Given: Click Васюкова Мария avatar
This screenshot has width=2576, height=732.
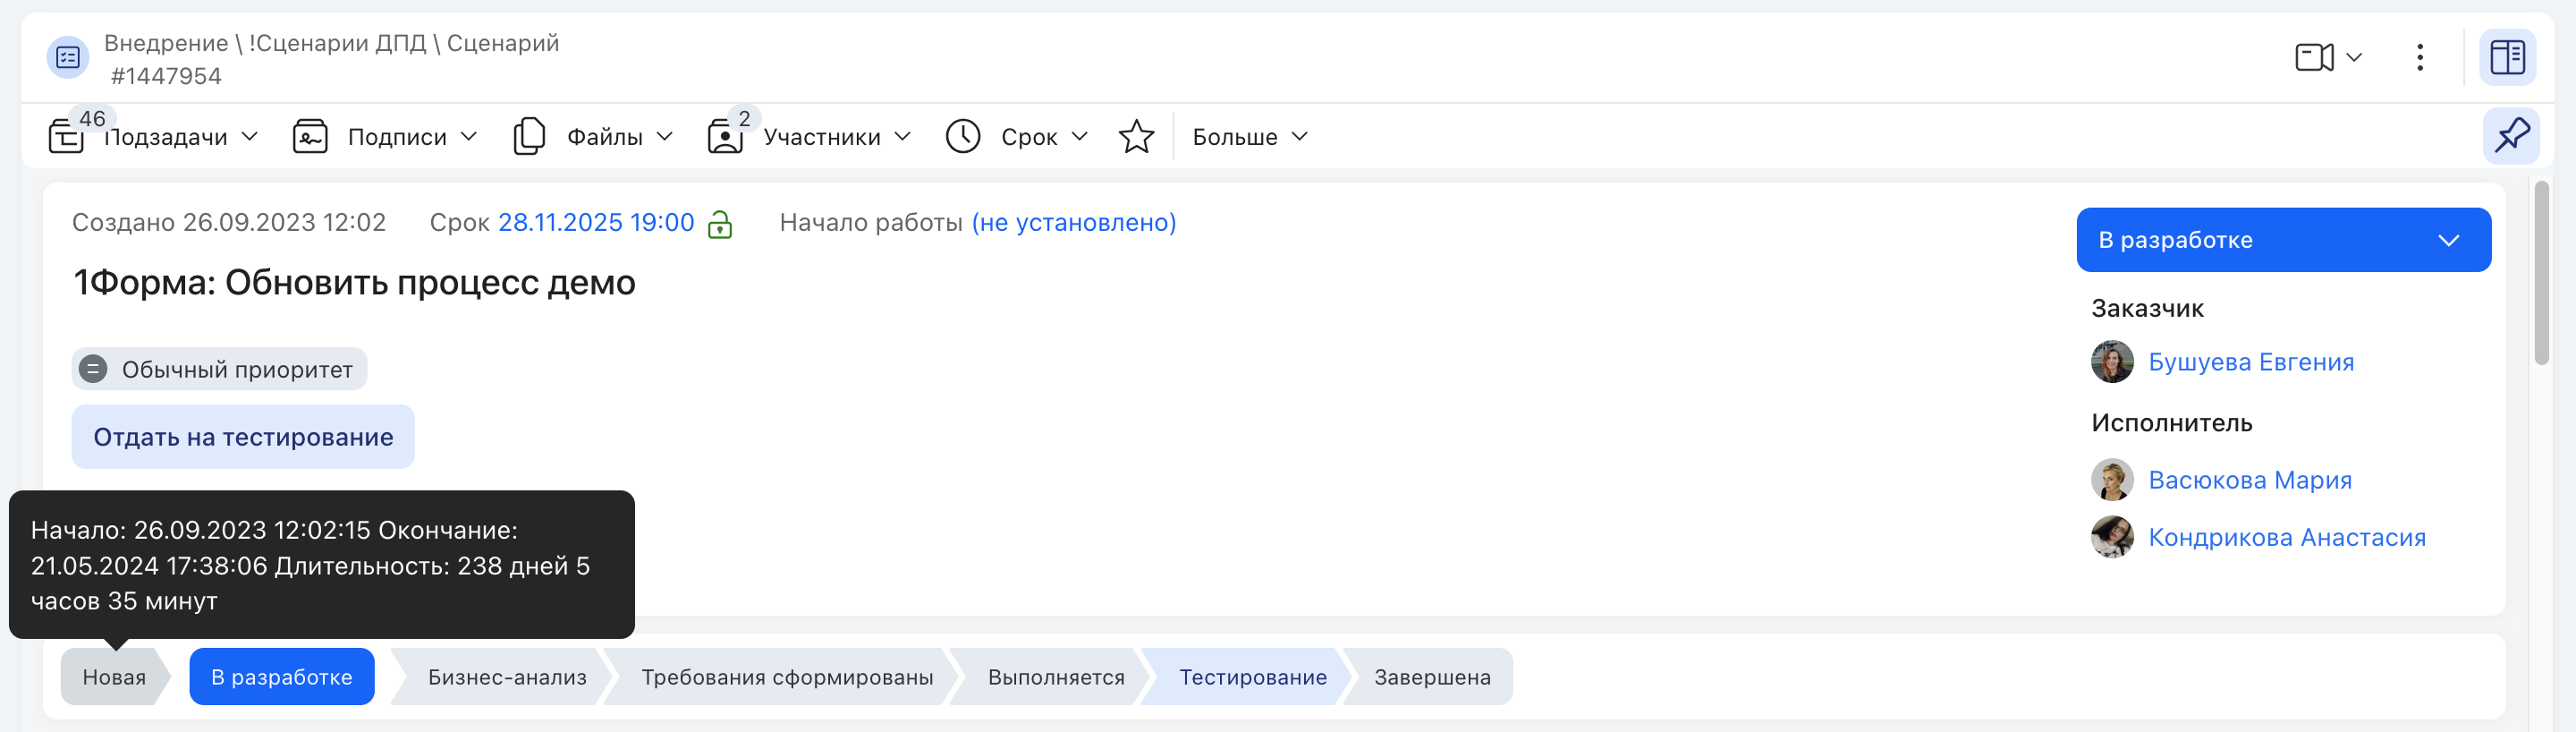Looking at the screenshot, I should click(2112, 480).
